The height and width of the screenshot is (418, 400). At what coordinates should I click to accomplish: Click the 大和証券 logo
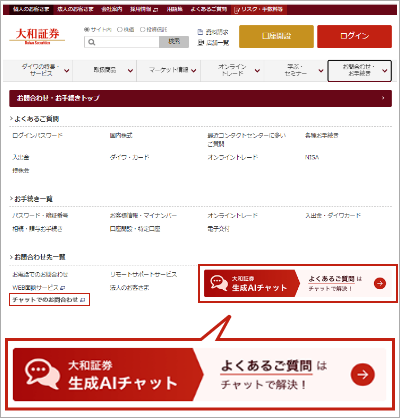37,36
